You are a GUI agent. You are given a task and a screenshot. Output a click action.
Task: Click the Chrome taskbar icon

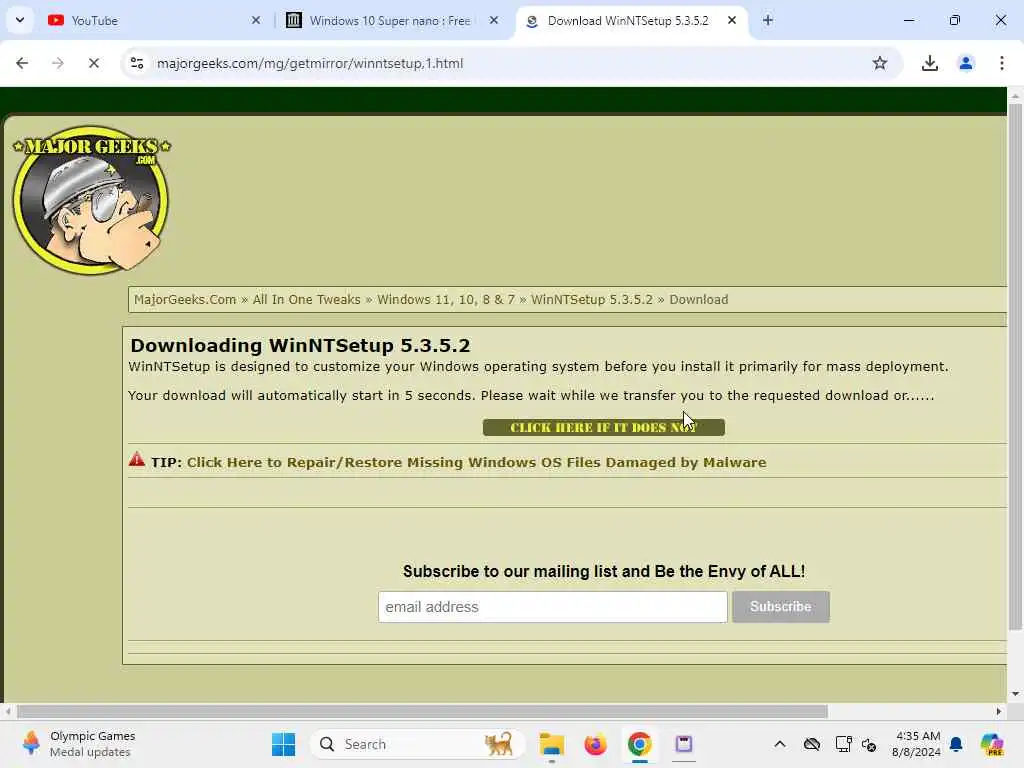639,744
